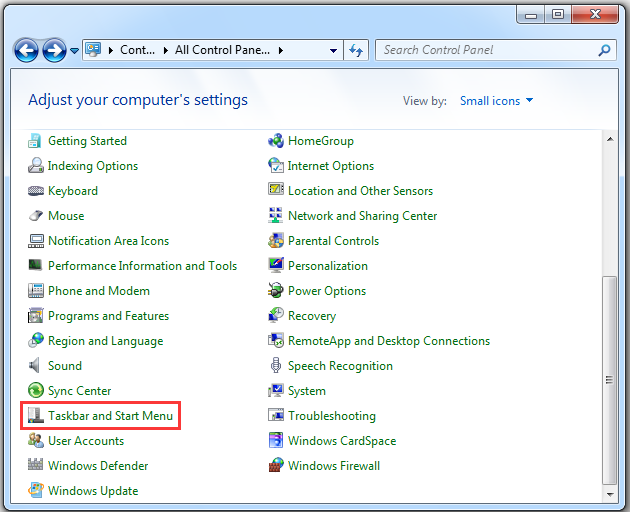Viewport: 630px width, 512px height.
Task: Select the Keyboard icon
Action: (35, 191)
